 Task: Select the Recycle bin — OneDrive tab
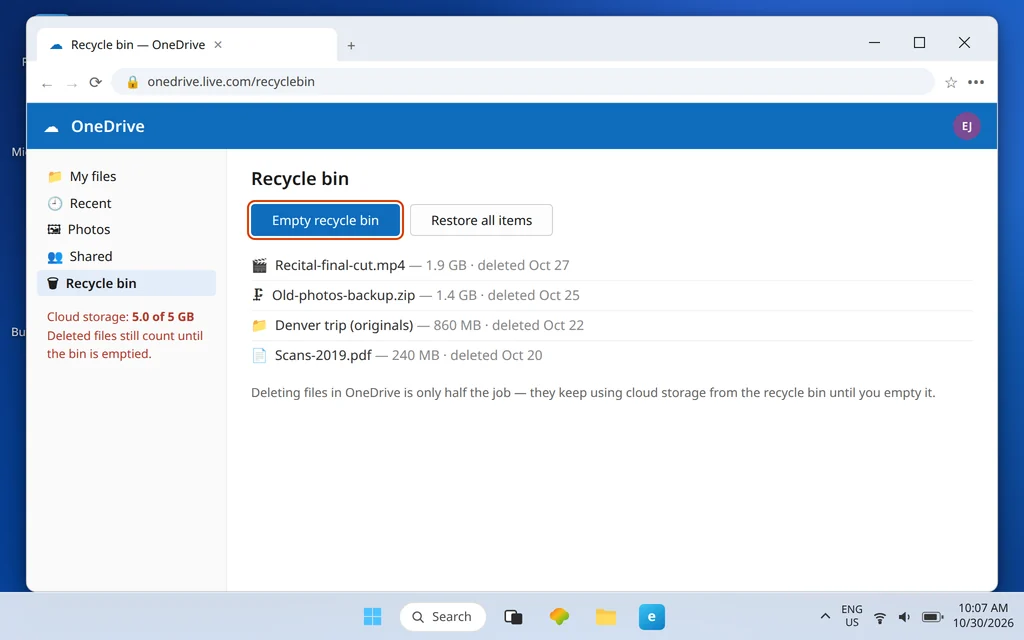(187, 44)
